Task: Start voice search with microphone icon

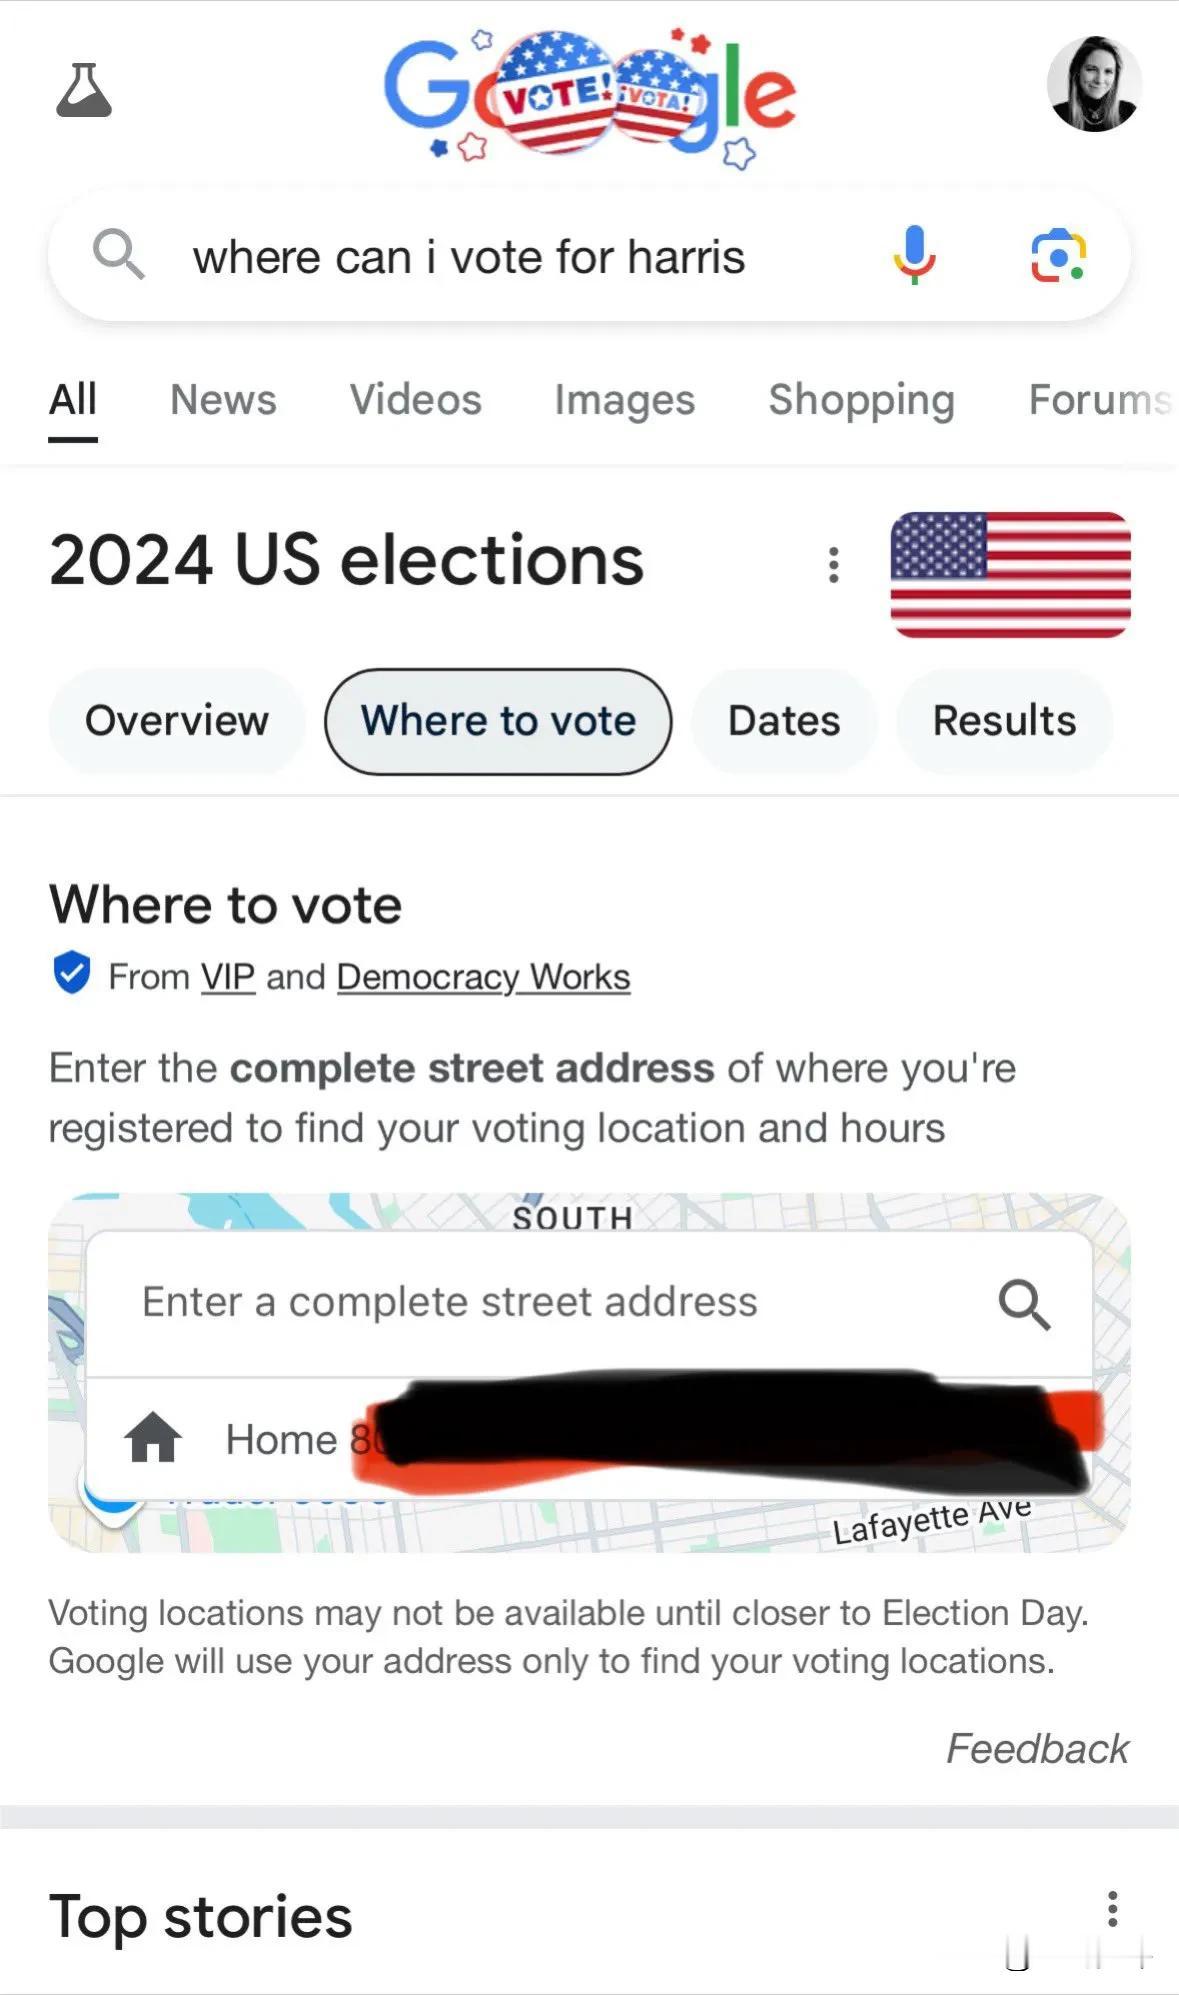Action: click(x=914, y=255)
